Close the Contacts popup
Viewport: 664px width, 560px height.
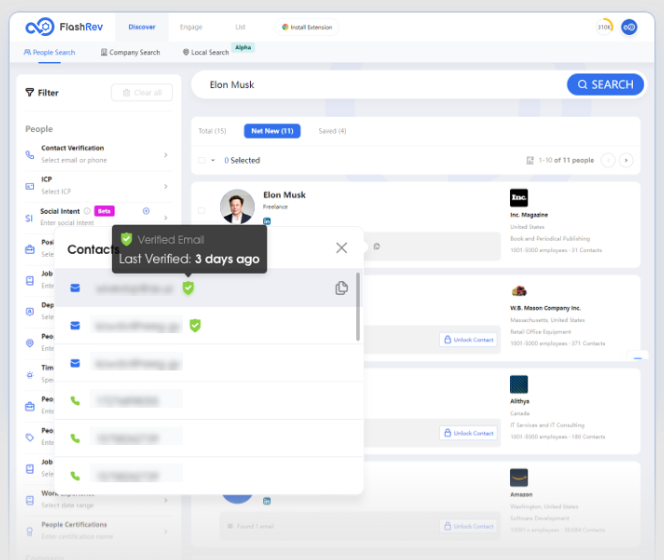(341, 248)
